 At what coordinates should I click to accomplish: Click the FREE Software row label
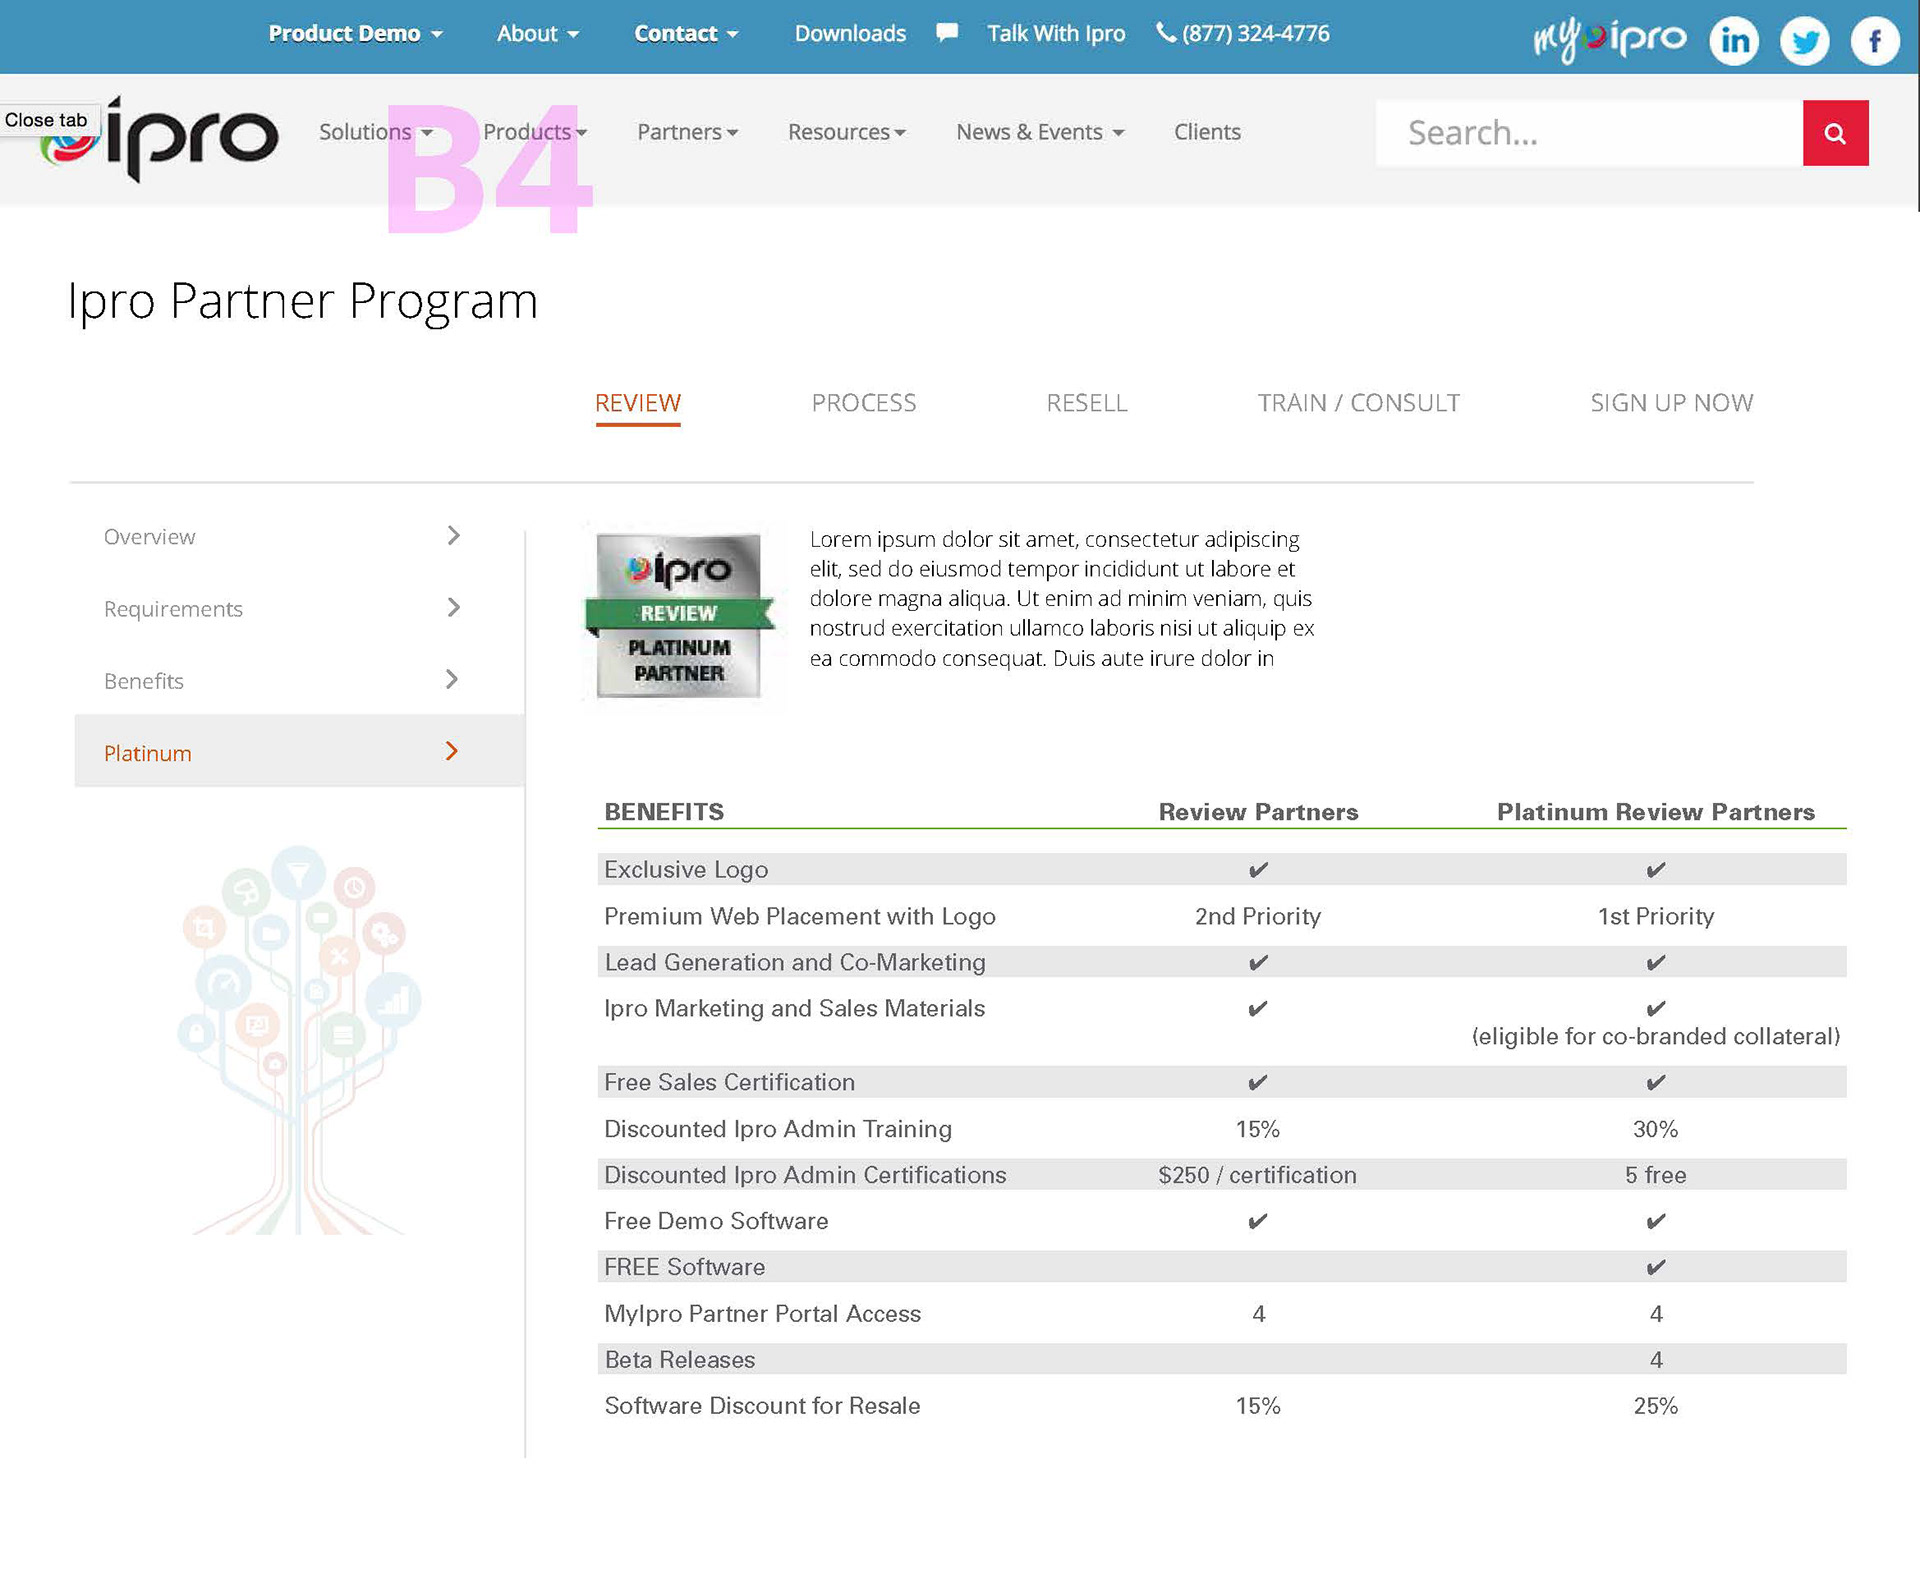[x=685, y=1267]
